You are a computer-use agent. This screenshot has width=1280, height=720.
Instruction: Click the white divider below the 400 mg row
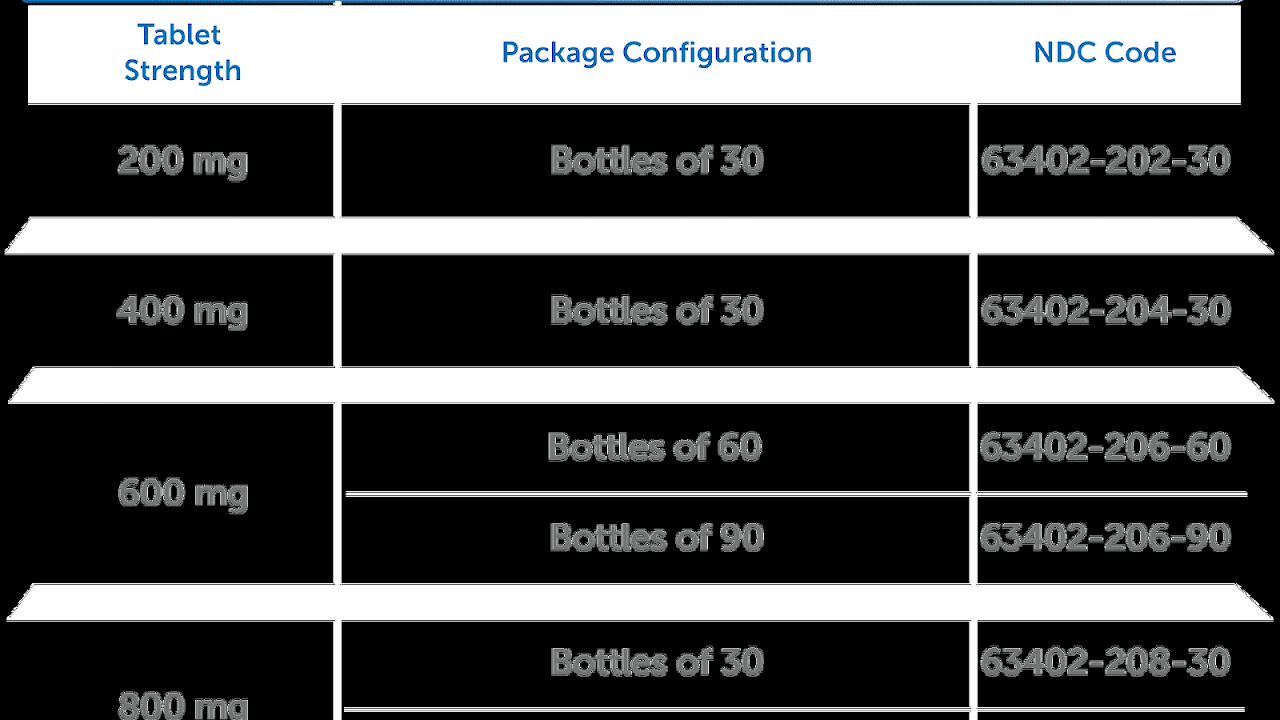pyautogui.click(x=640, y=386)
